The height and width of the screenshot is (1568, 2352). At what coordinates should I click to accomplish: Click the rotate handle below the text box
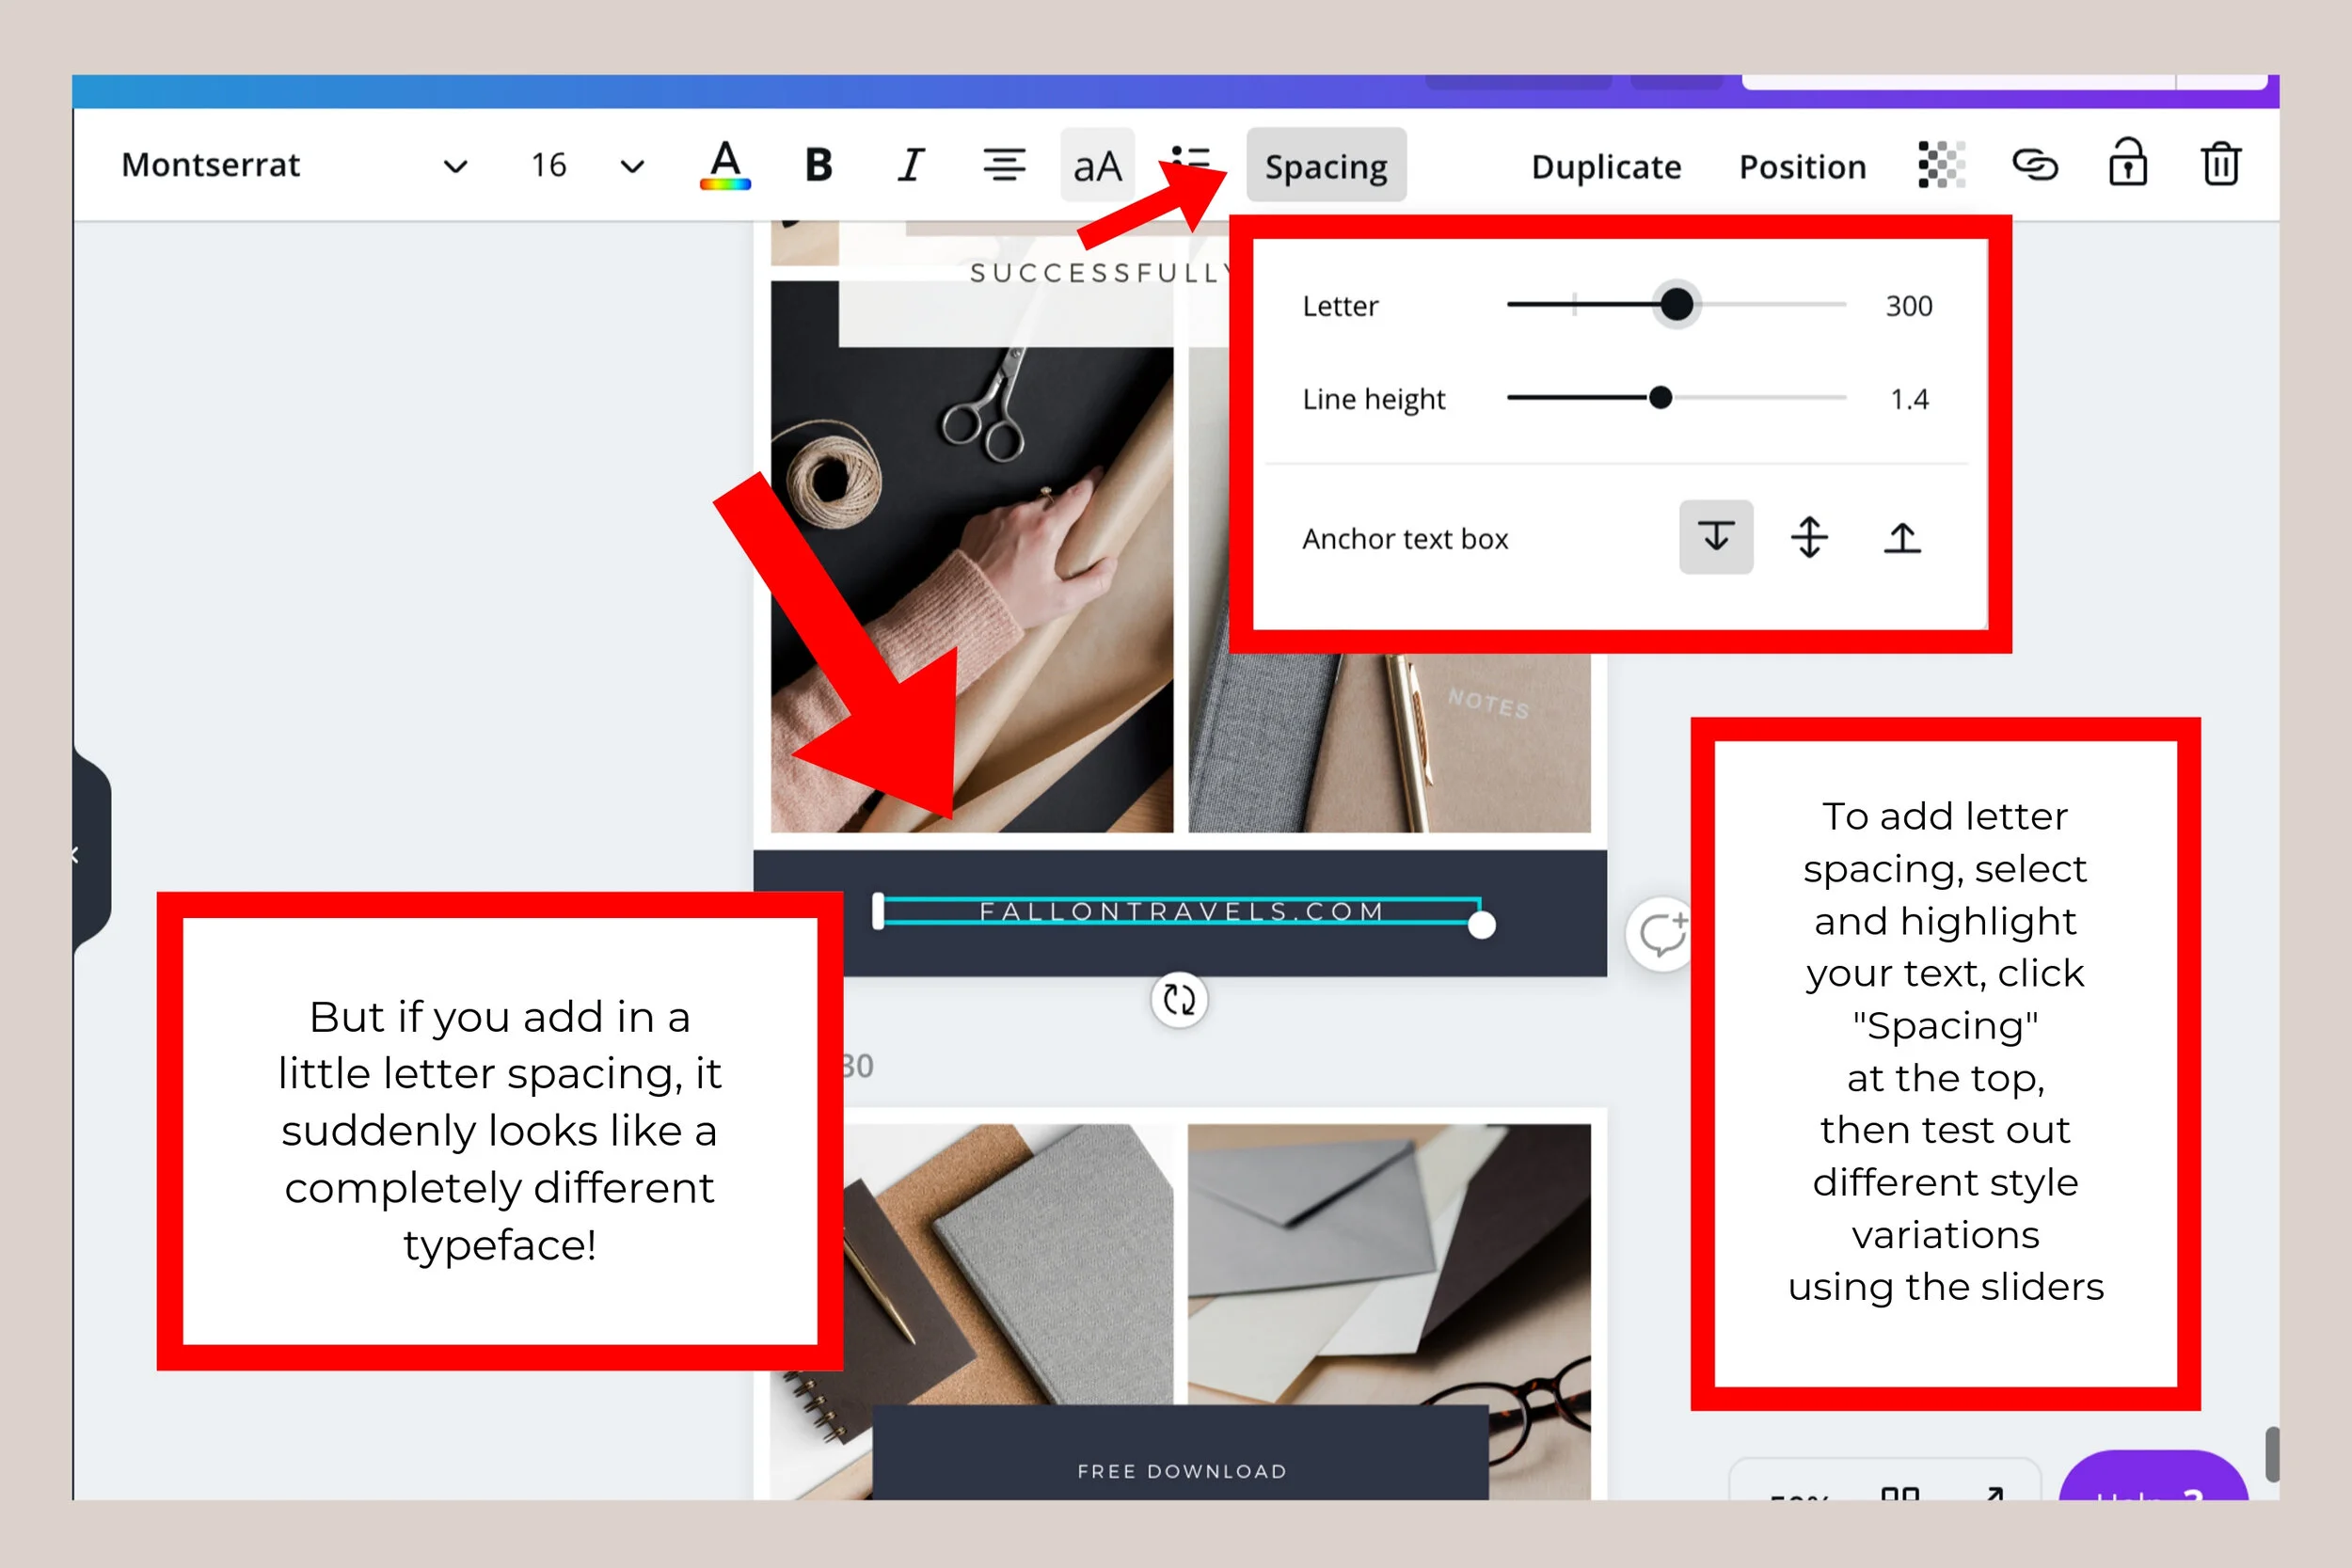(x=1178, y=999)
